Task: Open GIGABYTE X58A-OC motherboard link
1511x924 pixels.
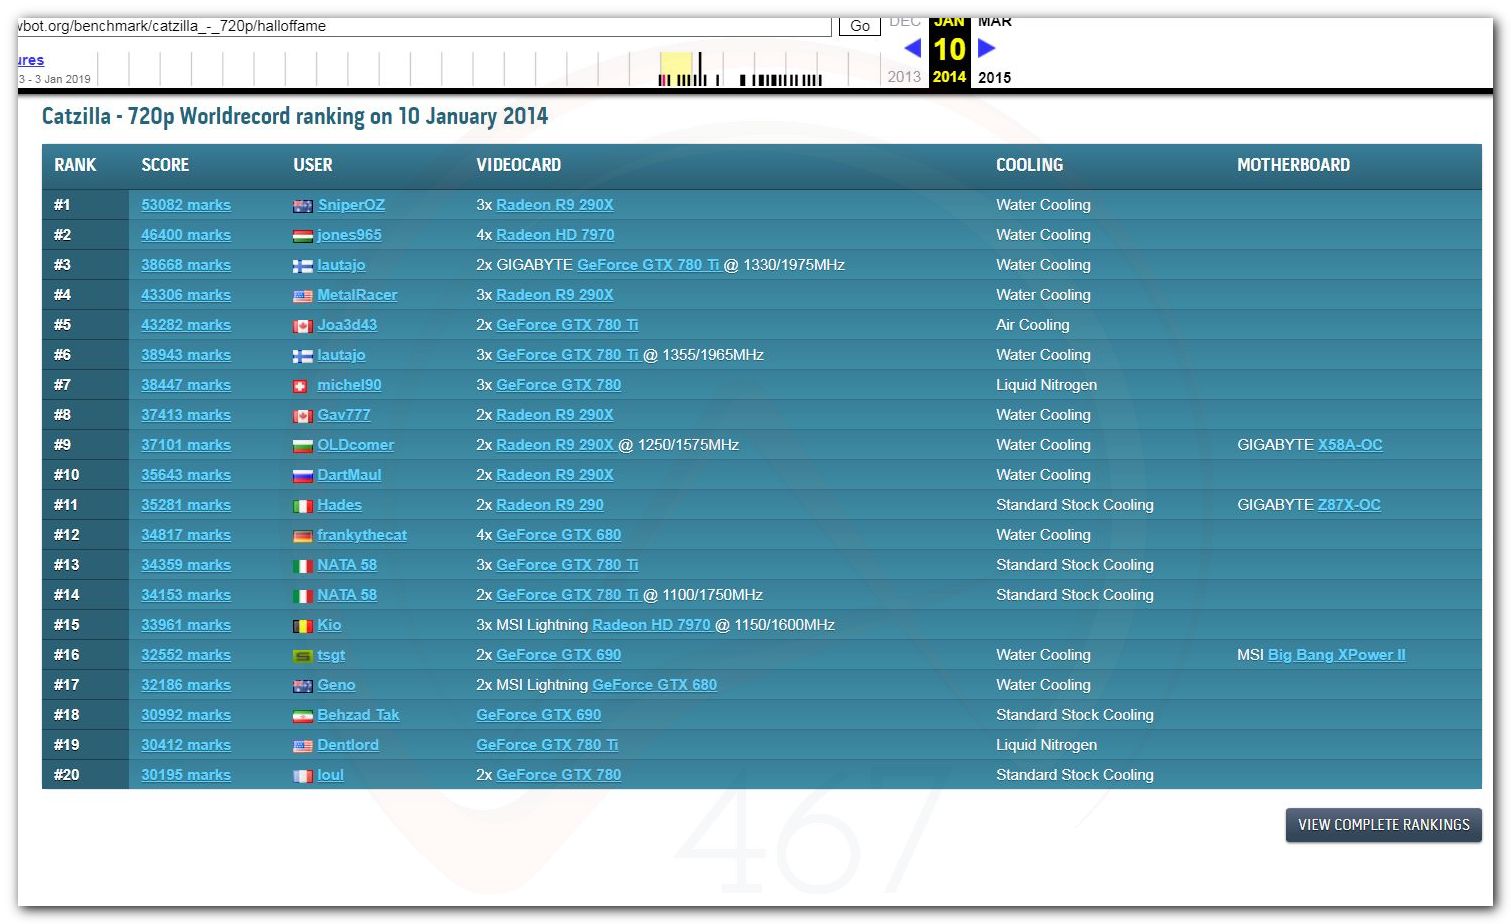Action: click(x=1350, y=445)
